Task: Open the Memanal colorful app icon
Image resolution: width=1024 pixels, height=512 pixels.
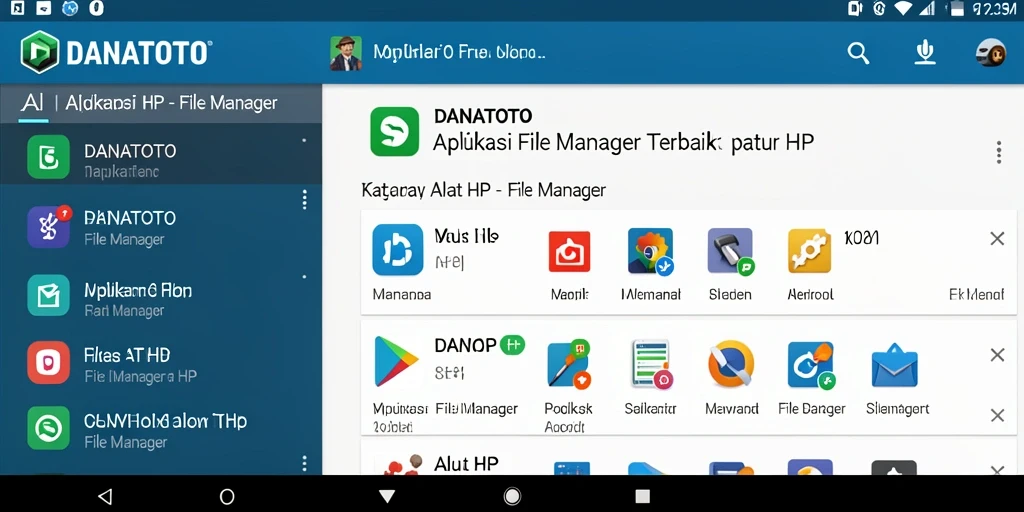Action: coord(650,251)
